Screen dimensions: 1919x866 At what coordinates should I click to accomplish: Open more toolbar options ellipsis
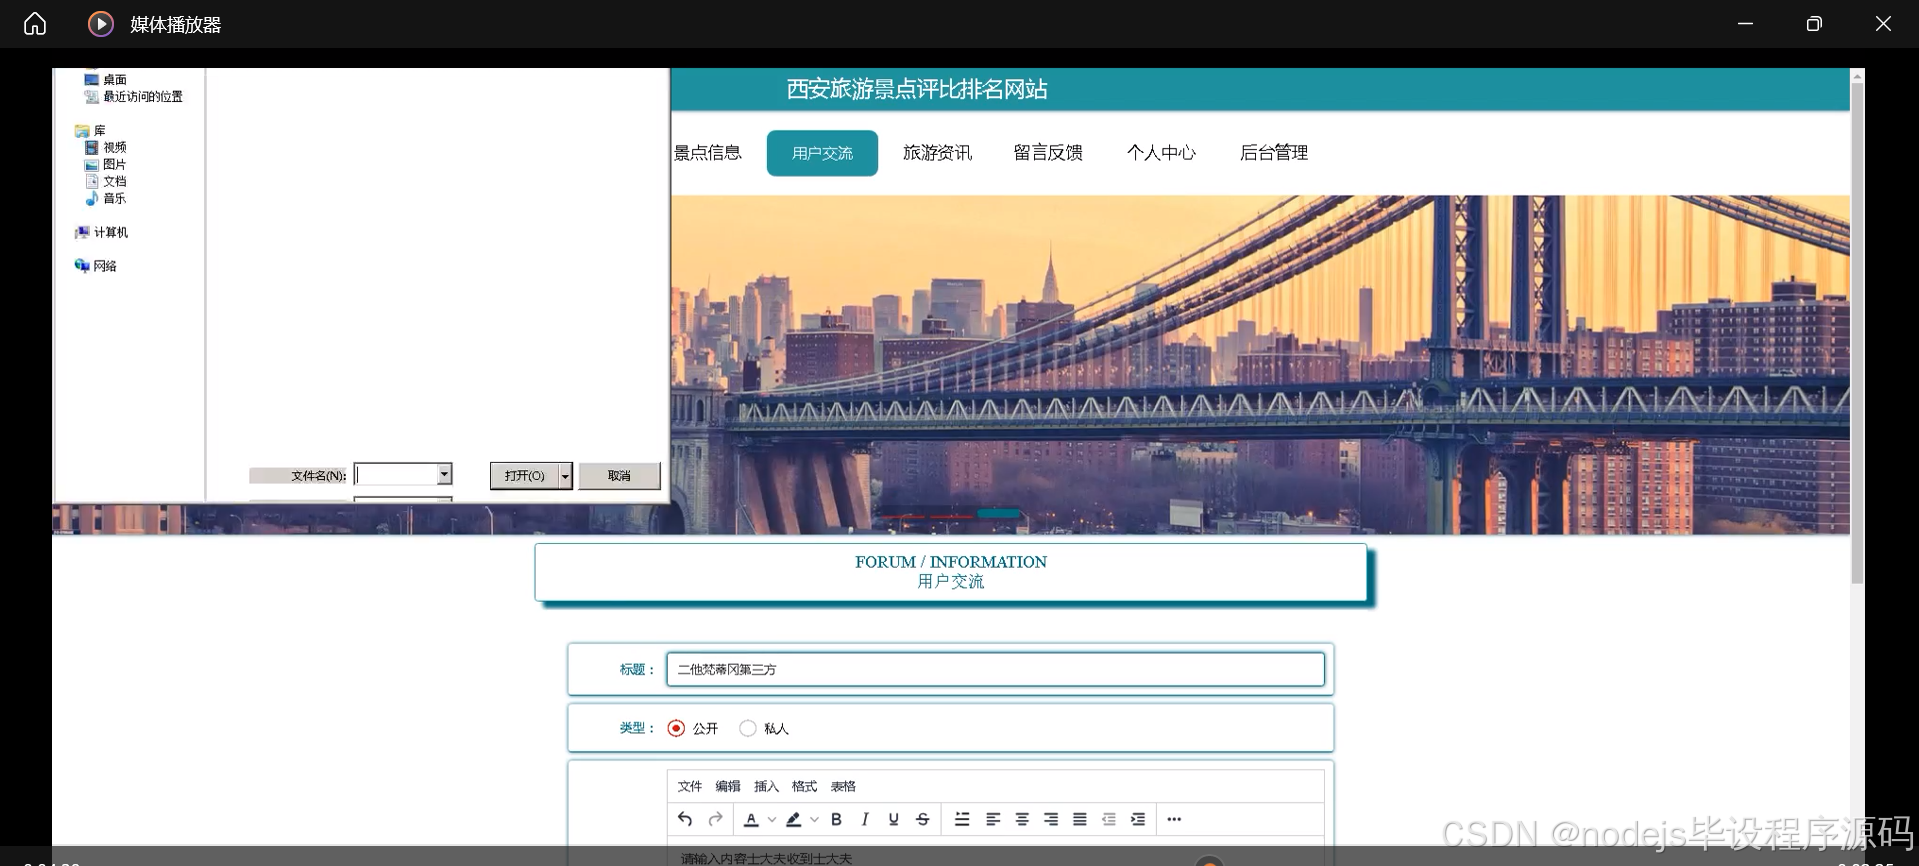pos(1174,819)
